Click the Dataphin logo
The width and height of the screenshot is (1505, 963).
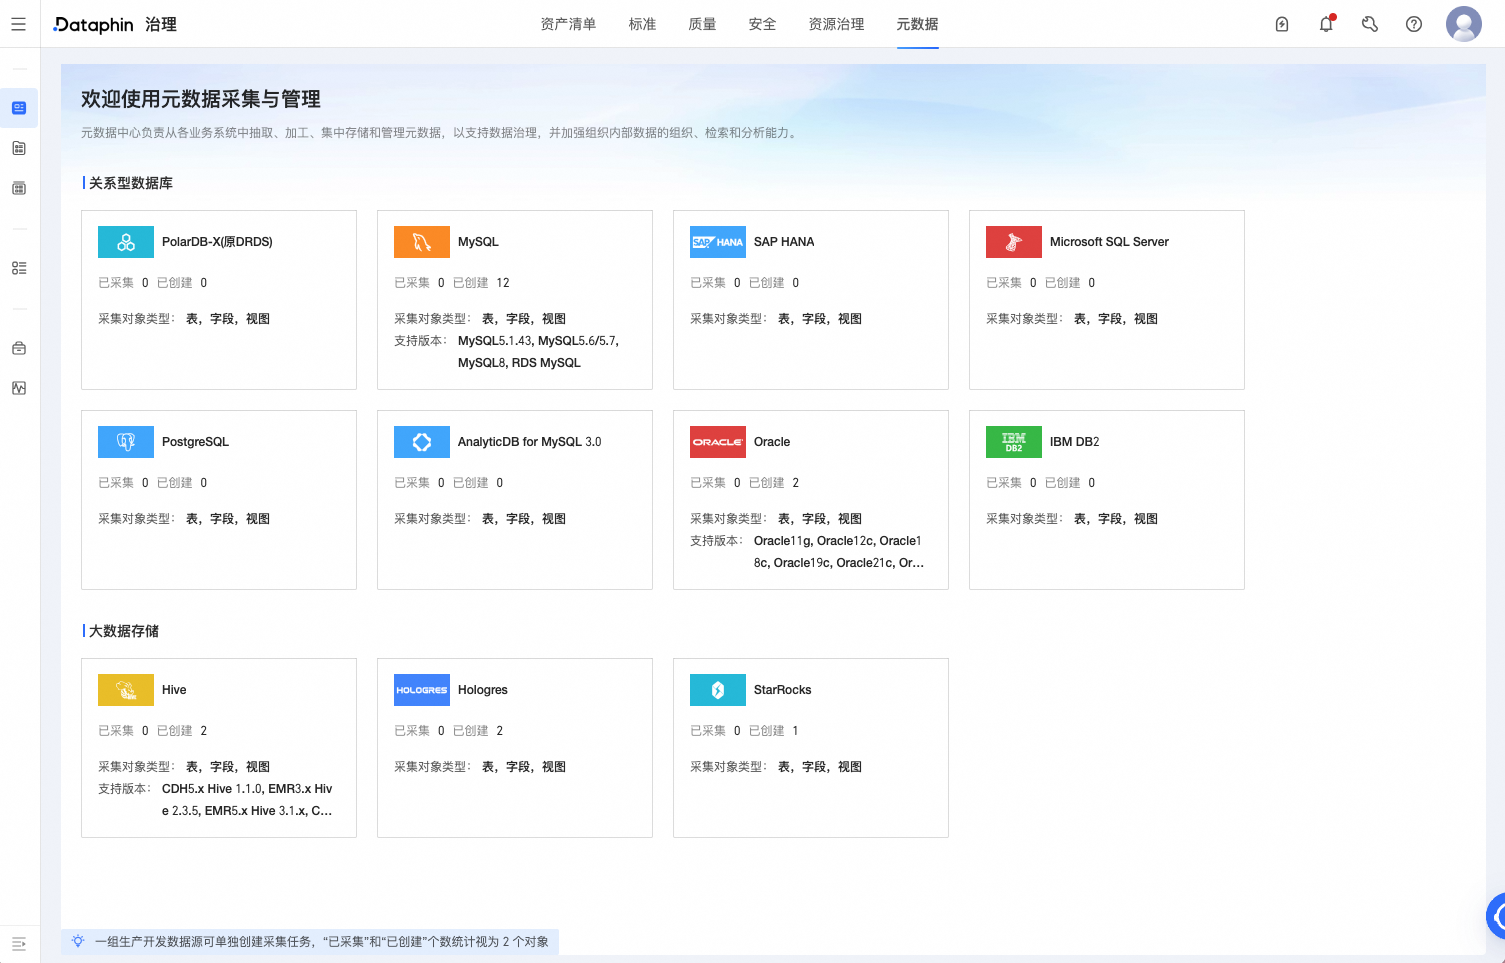(x=91, y=23)
